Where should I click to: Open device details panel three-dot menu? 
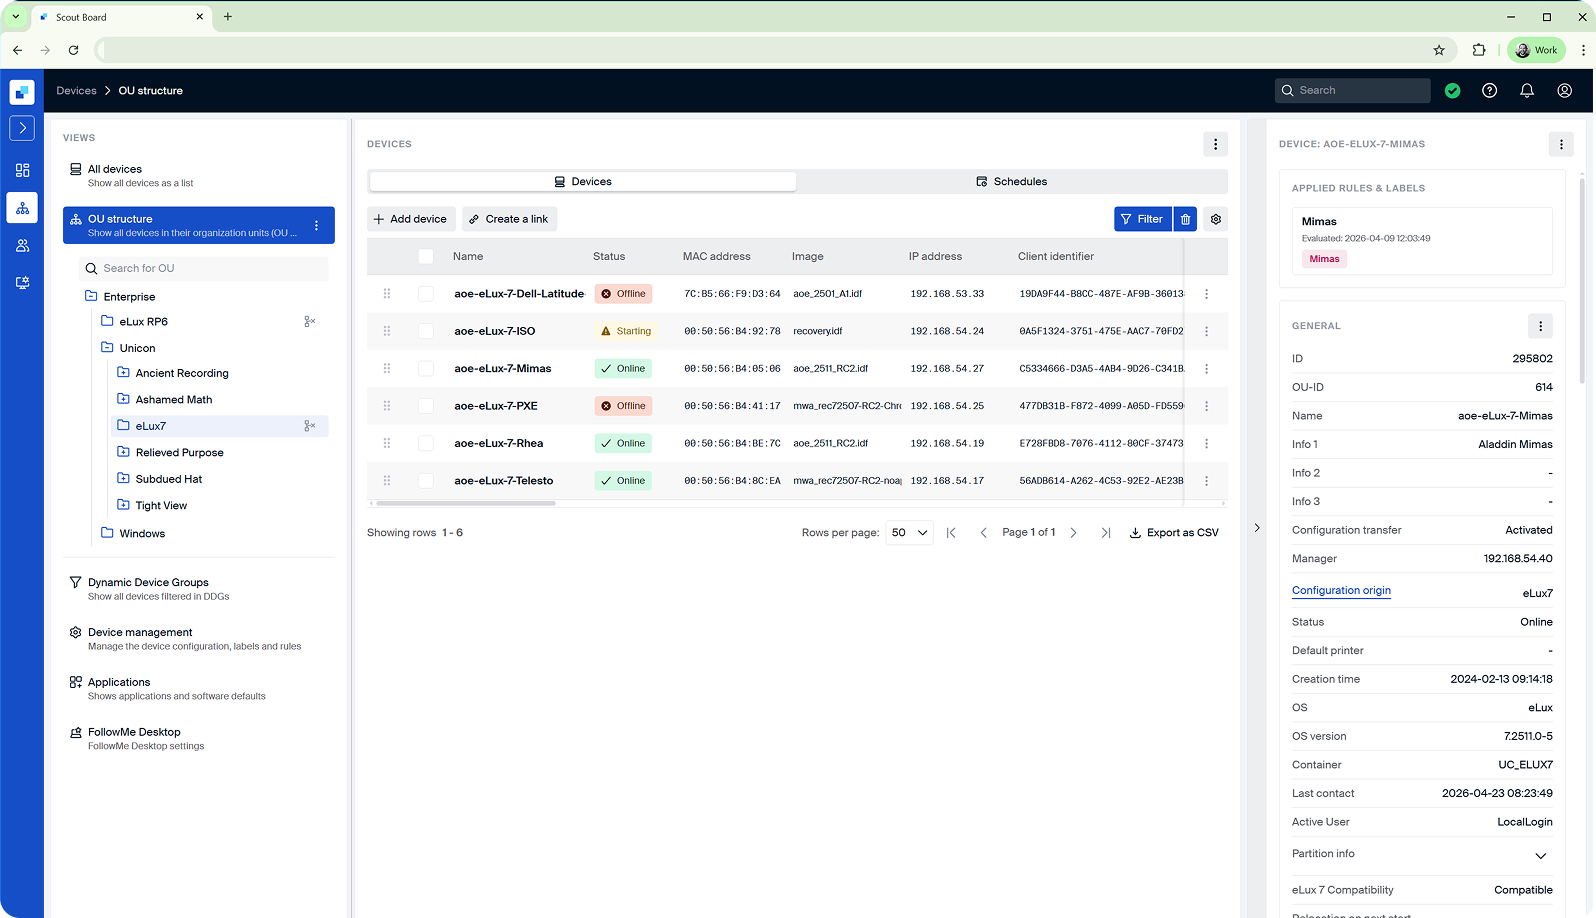point(1562,144)
